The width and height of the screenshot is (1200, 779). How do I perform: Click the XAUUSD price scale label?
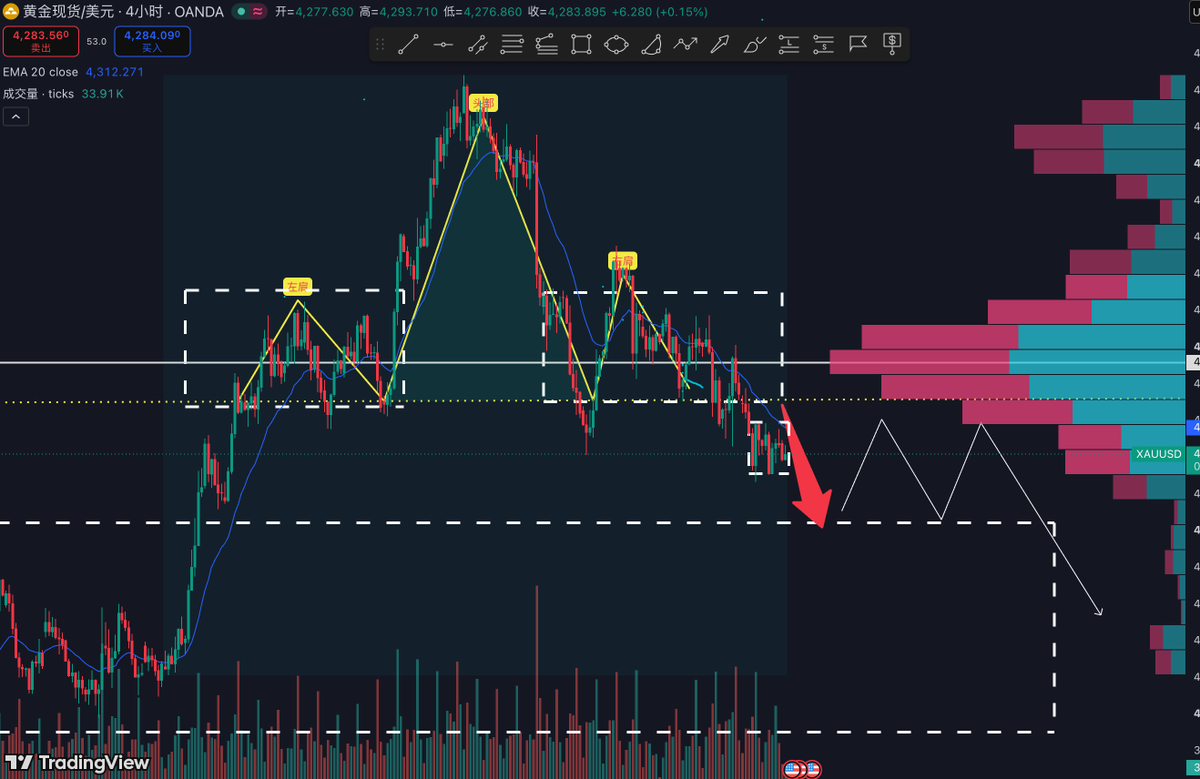1159,454
